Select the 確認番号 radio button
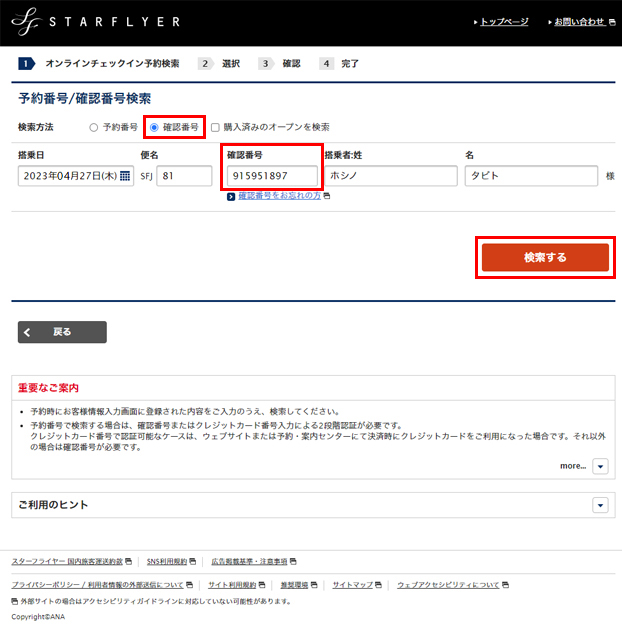 pyautogui.click(x=154, y=128)
